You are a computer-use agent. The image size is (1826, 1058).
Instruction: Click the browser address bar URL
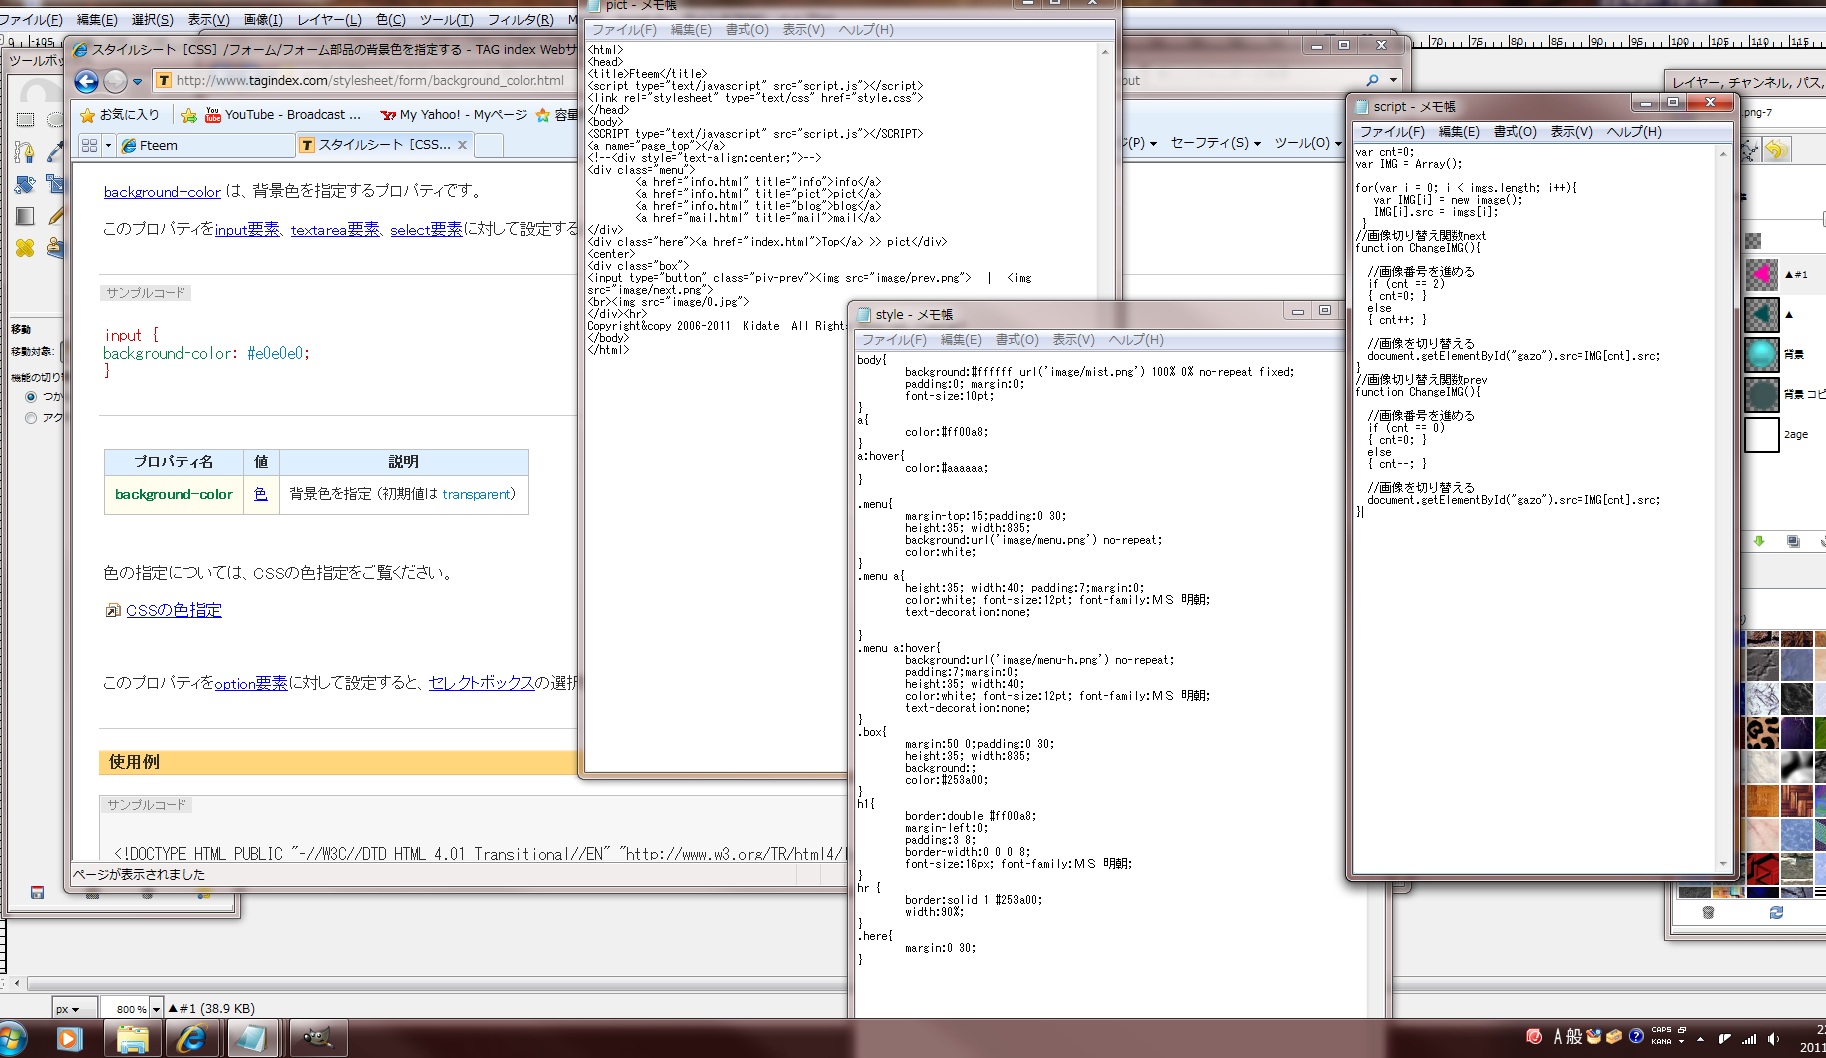[370, 81]
